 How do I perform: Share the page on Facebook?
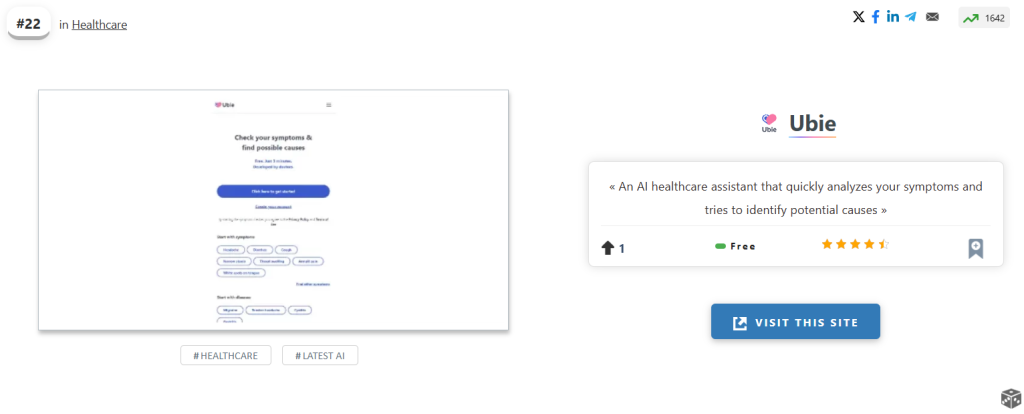tap(876, 17)
